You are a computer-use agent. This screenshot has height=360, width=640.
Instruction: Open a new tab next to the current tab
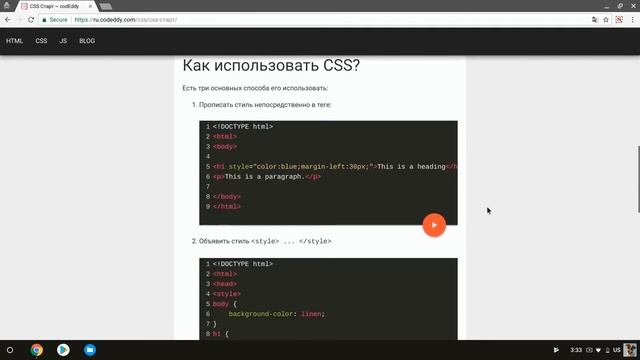click(x=106, y=7)
